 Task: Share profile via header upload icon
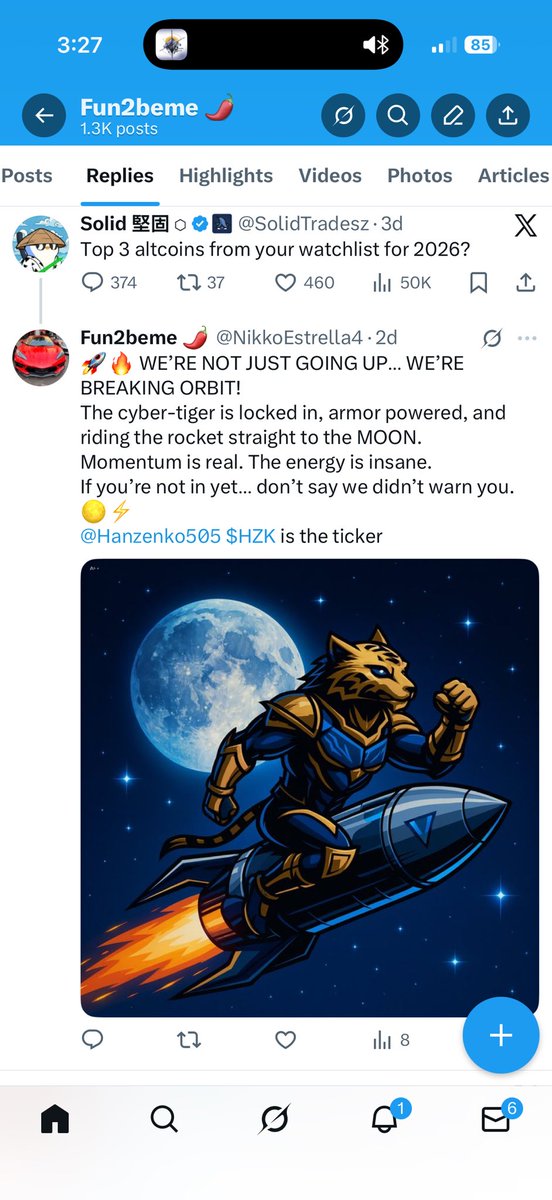pyautogui.click(x=508, y=116)
